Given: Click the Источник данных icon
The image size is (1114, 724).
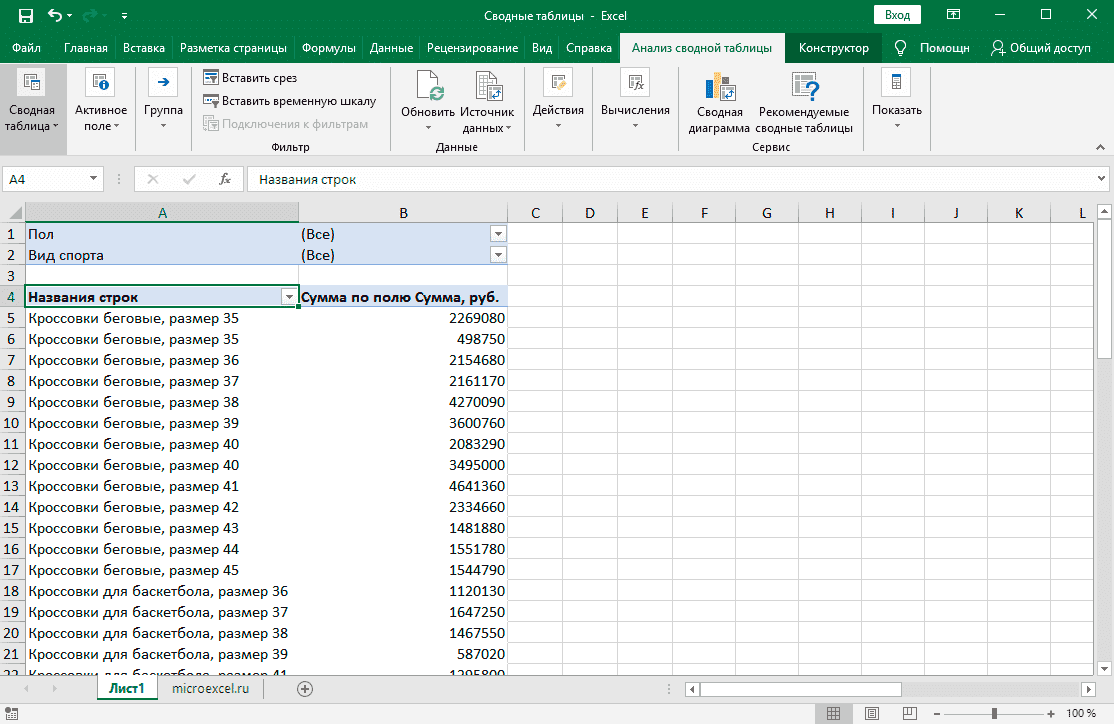Looking at the screenshot, I should [x=487, y=87].
